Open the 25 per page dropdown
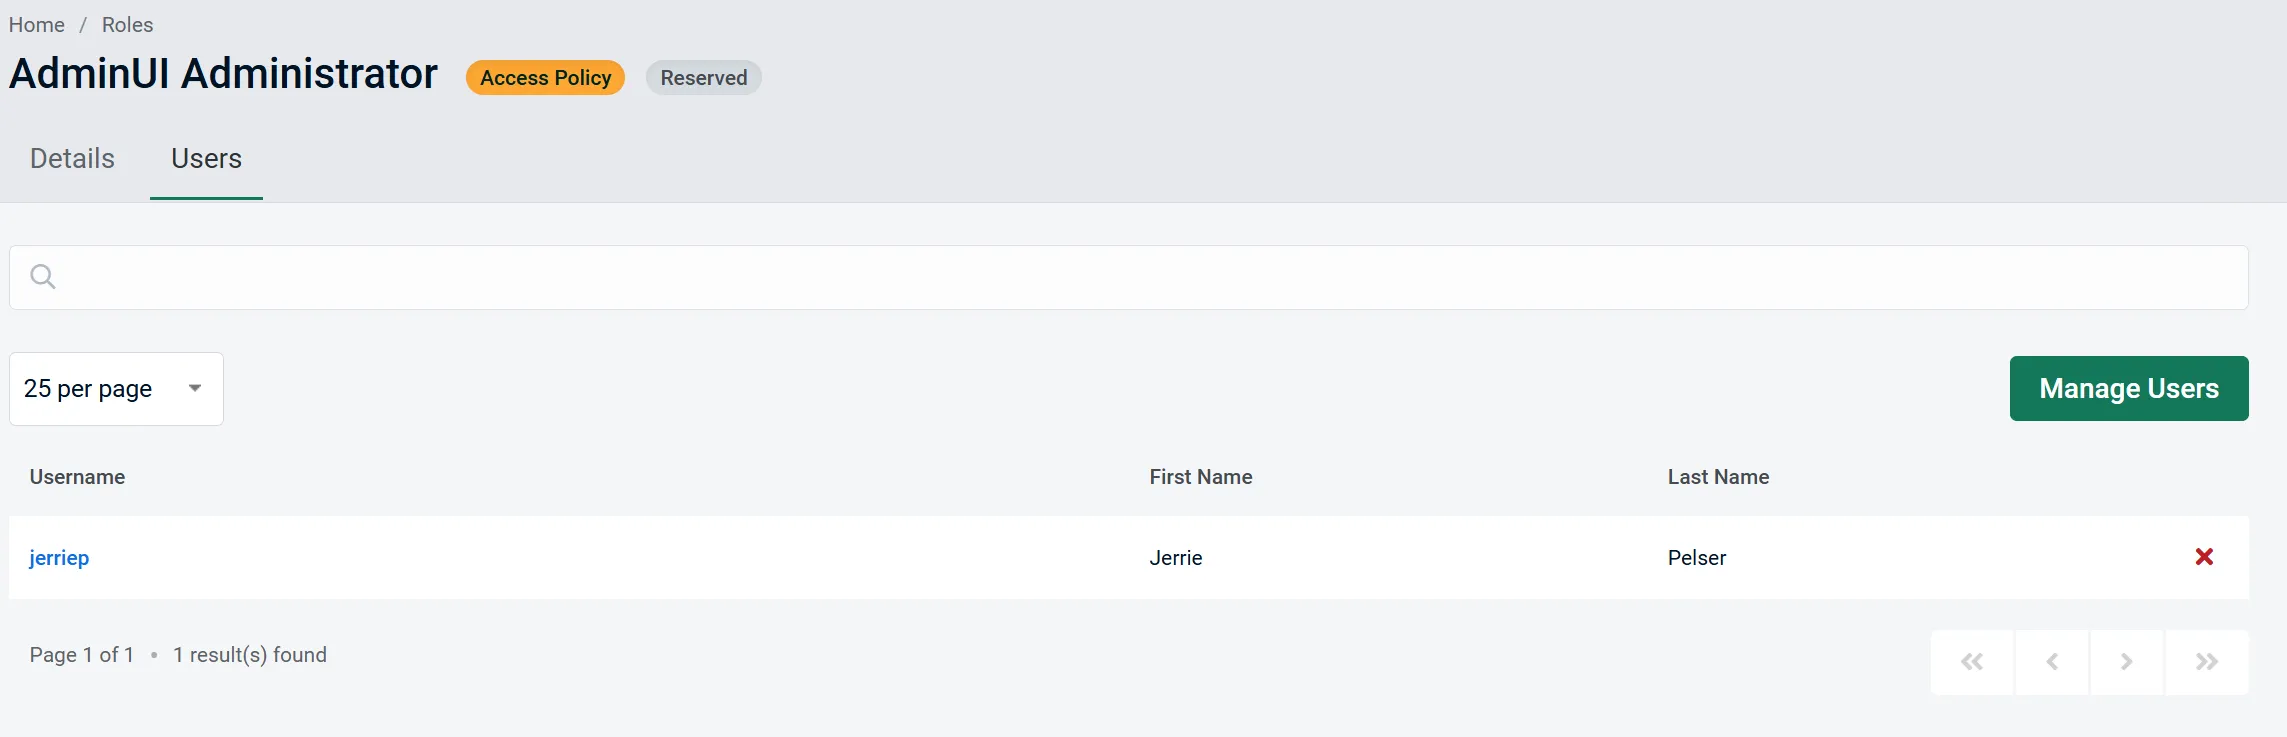Screen dimensions: 2287x737 coord(115,388)
